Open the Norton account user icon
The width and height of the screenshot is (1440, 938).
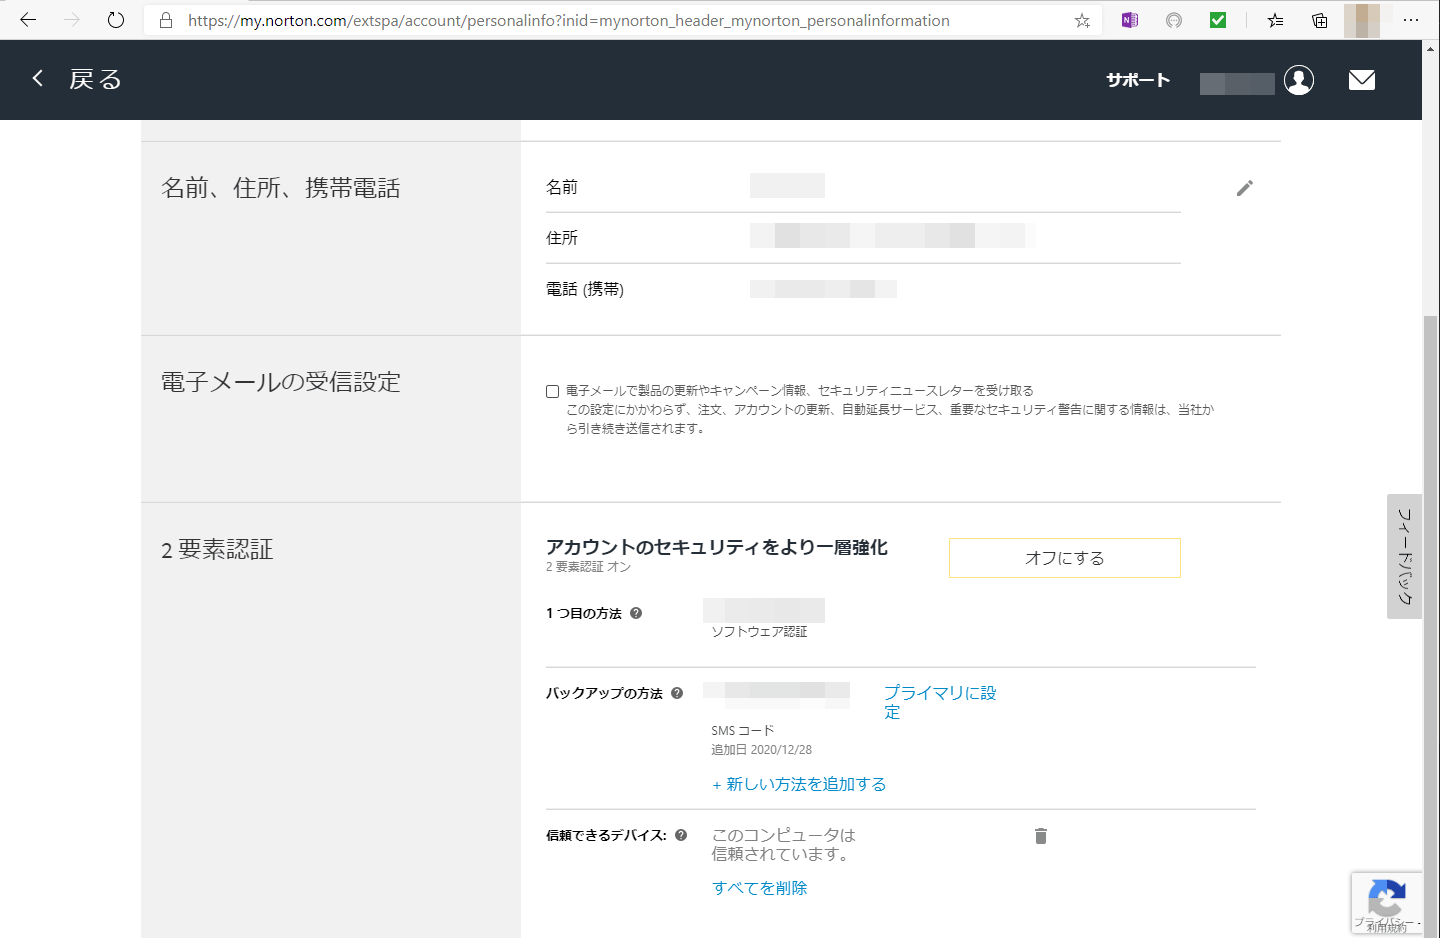pyautogui.click(x=1299, y=80)
